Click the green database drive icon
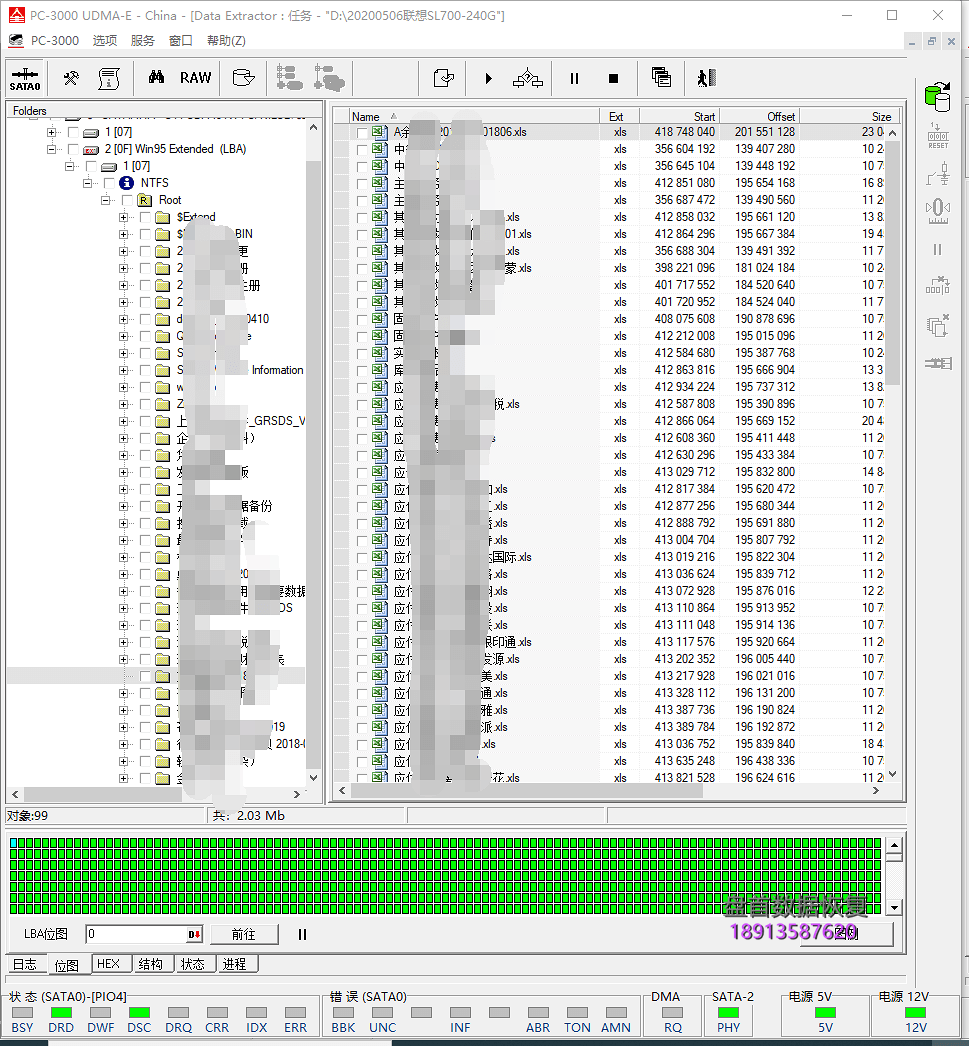Image resolution: width=969 pixels, height=1046 pixels. [938, 97]
